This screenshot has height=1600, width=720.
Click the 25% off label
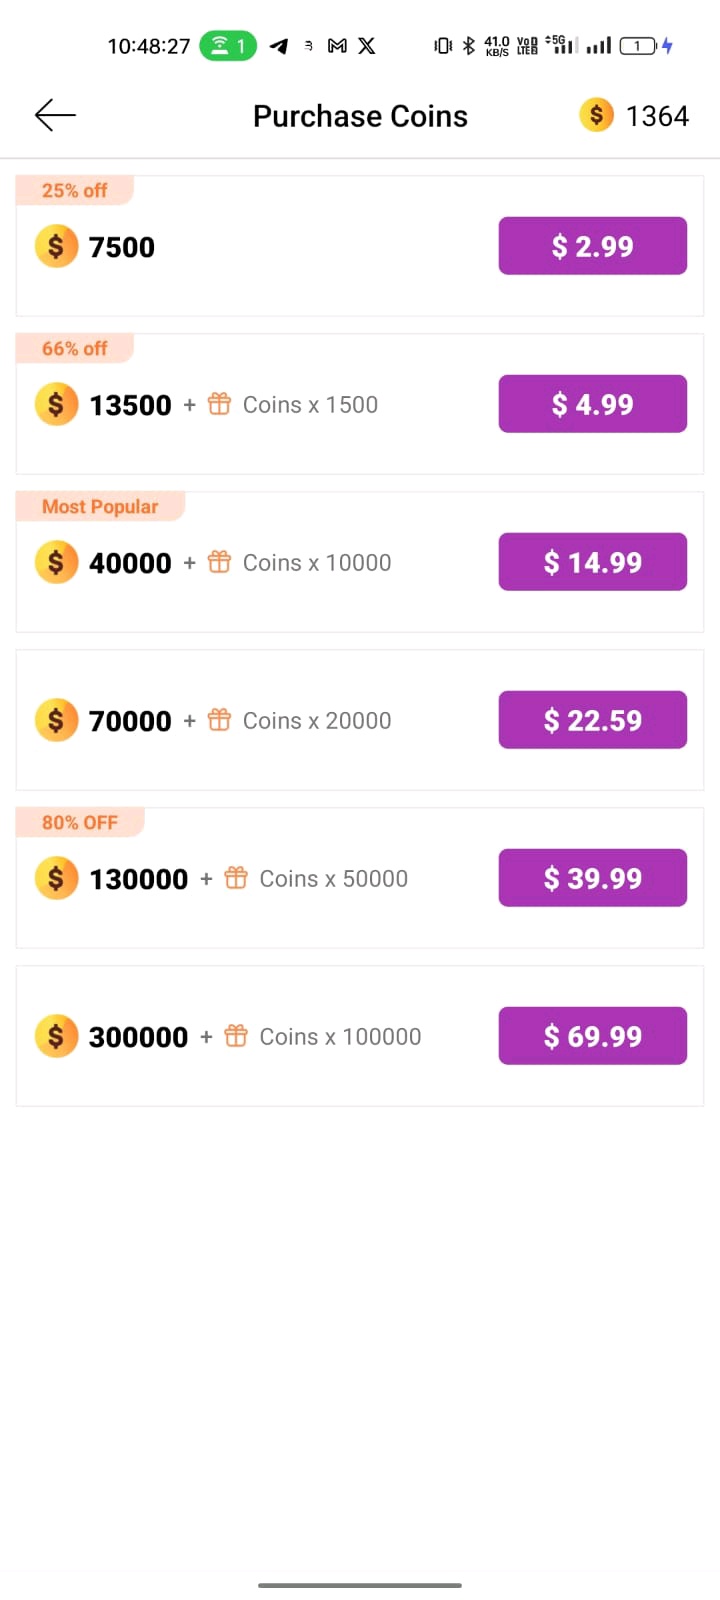74,190
